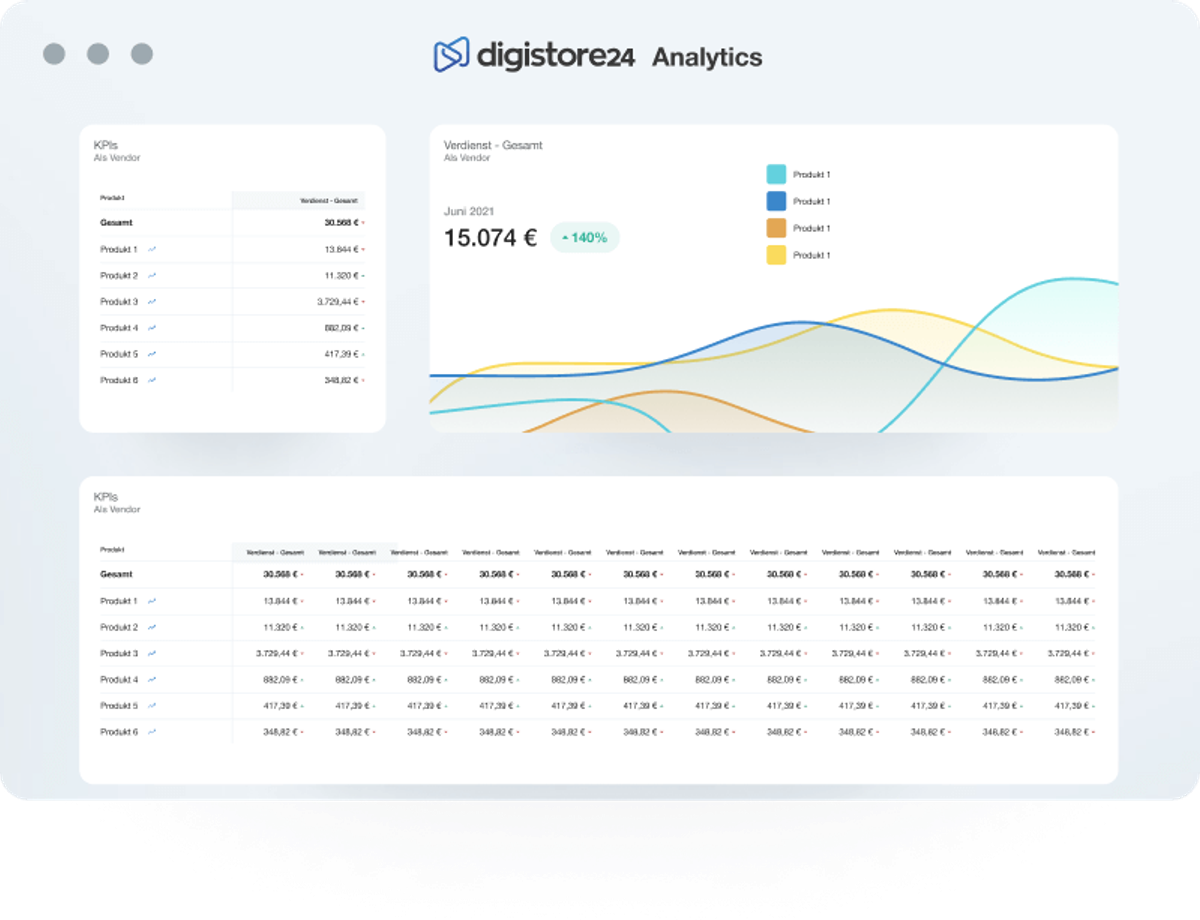Open Produkt 3 trend icon in small KPIs card
This screenshot has width=1200, height=920.
(152, 301)
